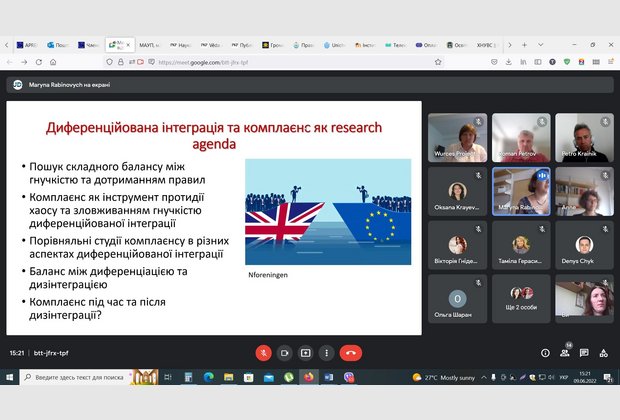Toggle the microphone mute button

263,353
